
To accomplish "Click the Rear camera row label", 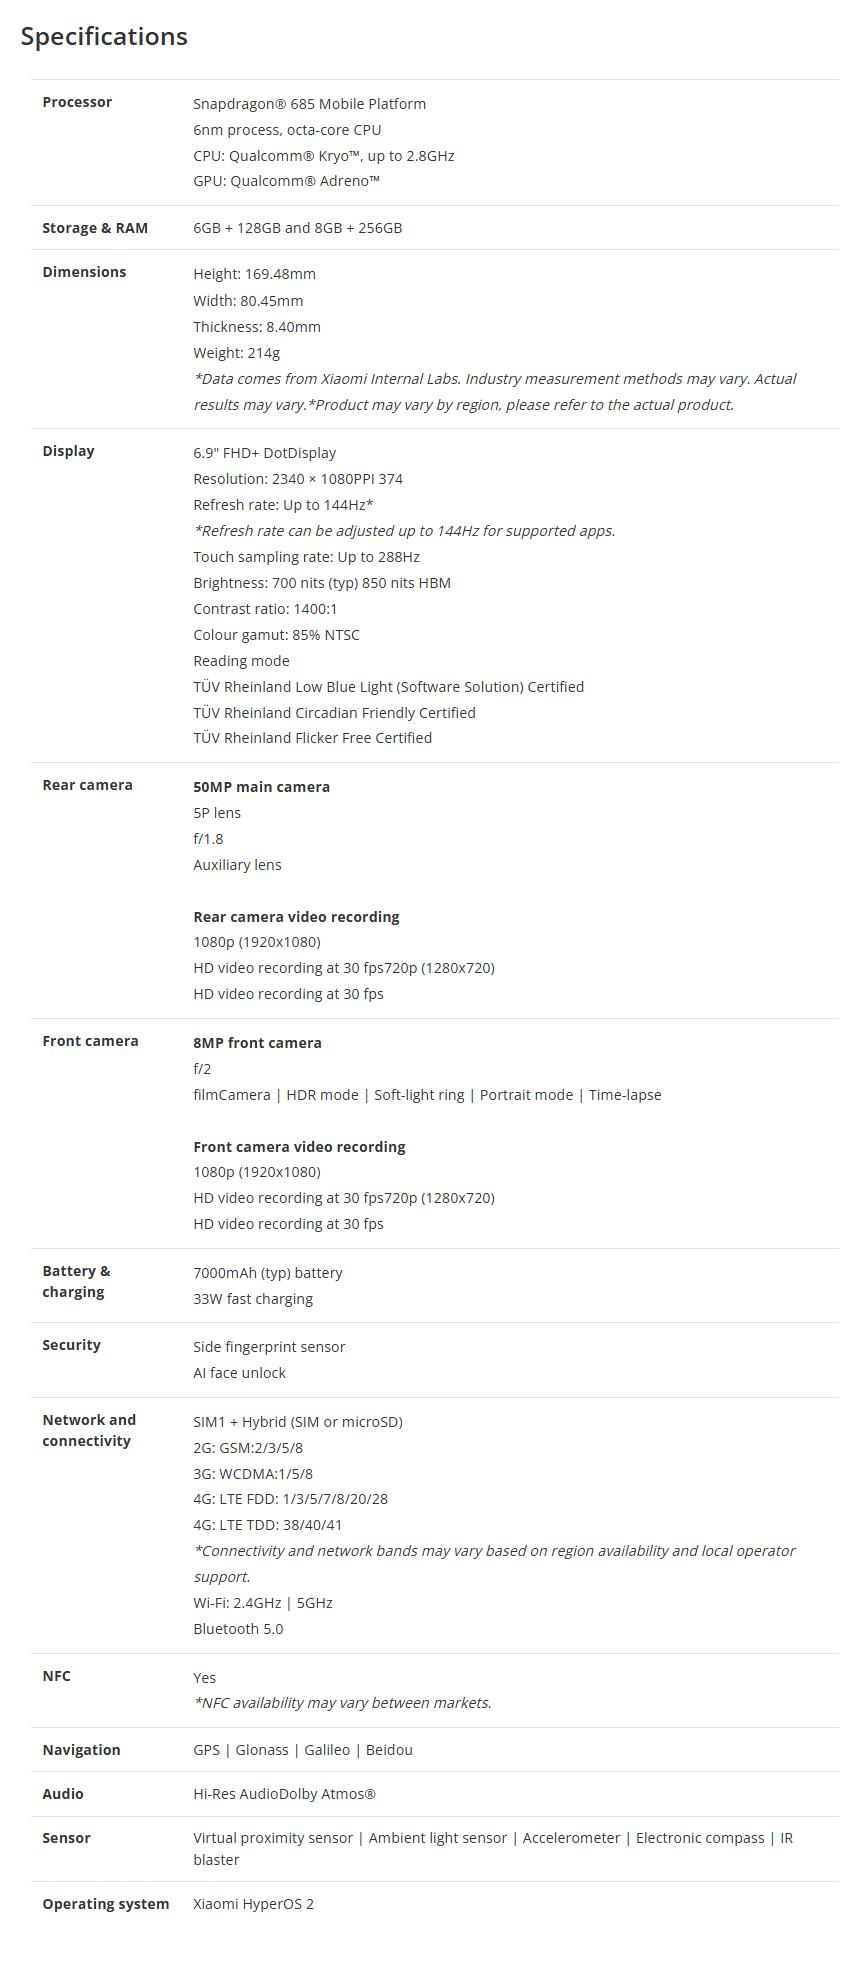I will tap(87, 785).
